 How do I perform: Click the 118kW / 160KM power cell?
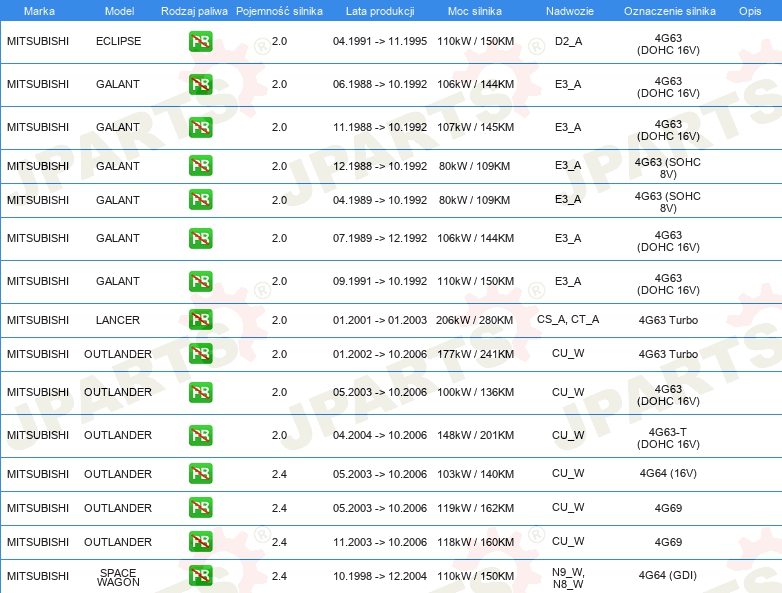(475, 542)
